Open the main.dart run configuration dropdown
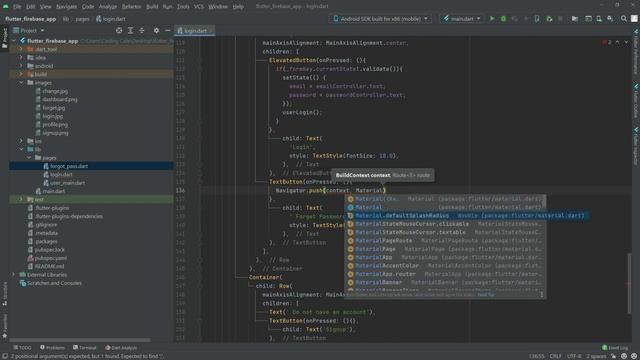This screenshot has height=360, width=640. 462,19
